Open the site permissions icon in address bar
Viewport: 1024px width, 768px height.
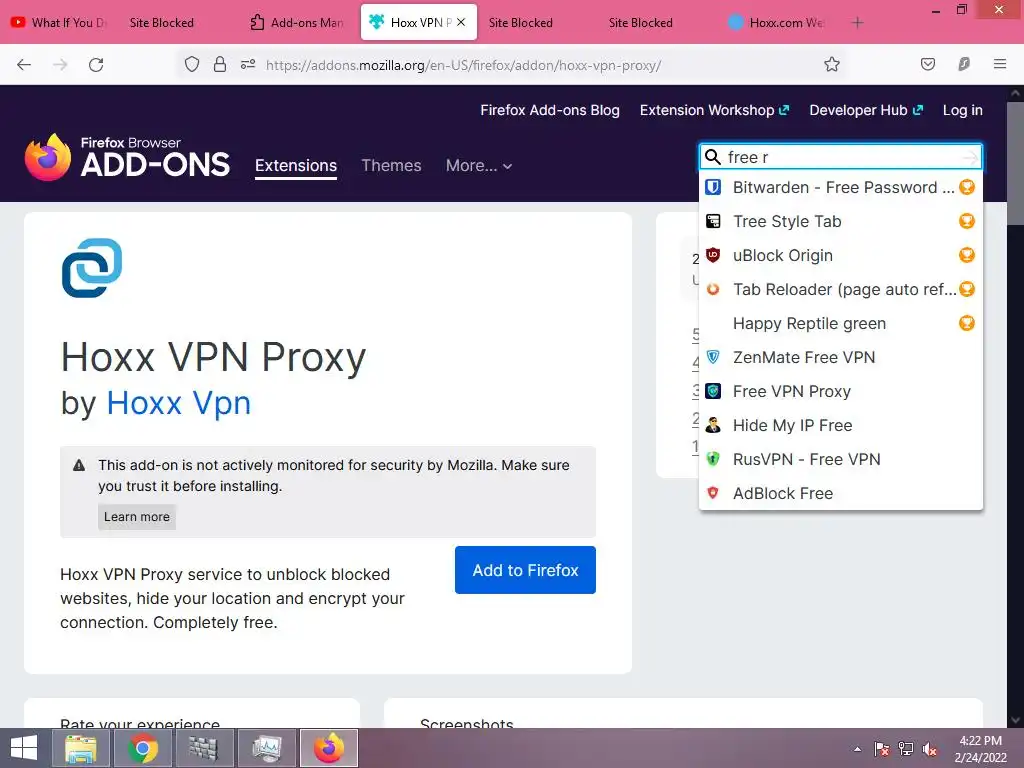(248, 64)
